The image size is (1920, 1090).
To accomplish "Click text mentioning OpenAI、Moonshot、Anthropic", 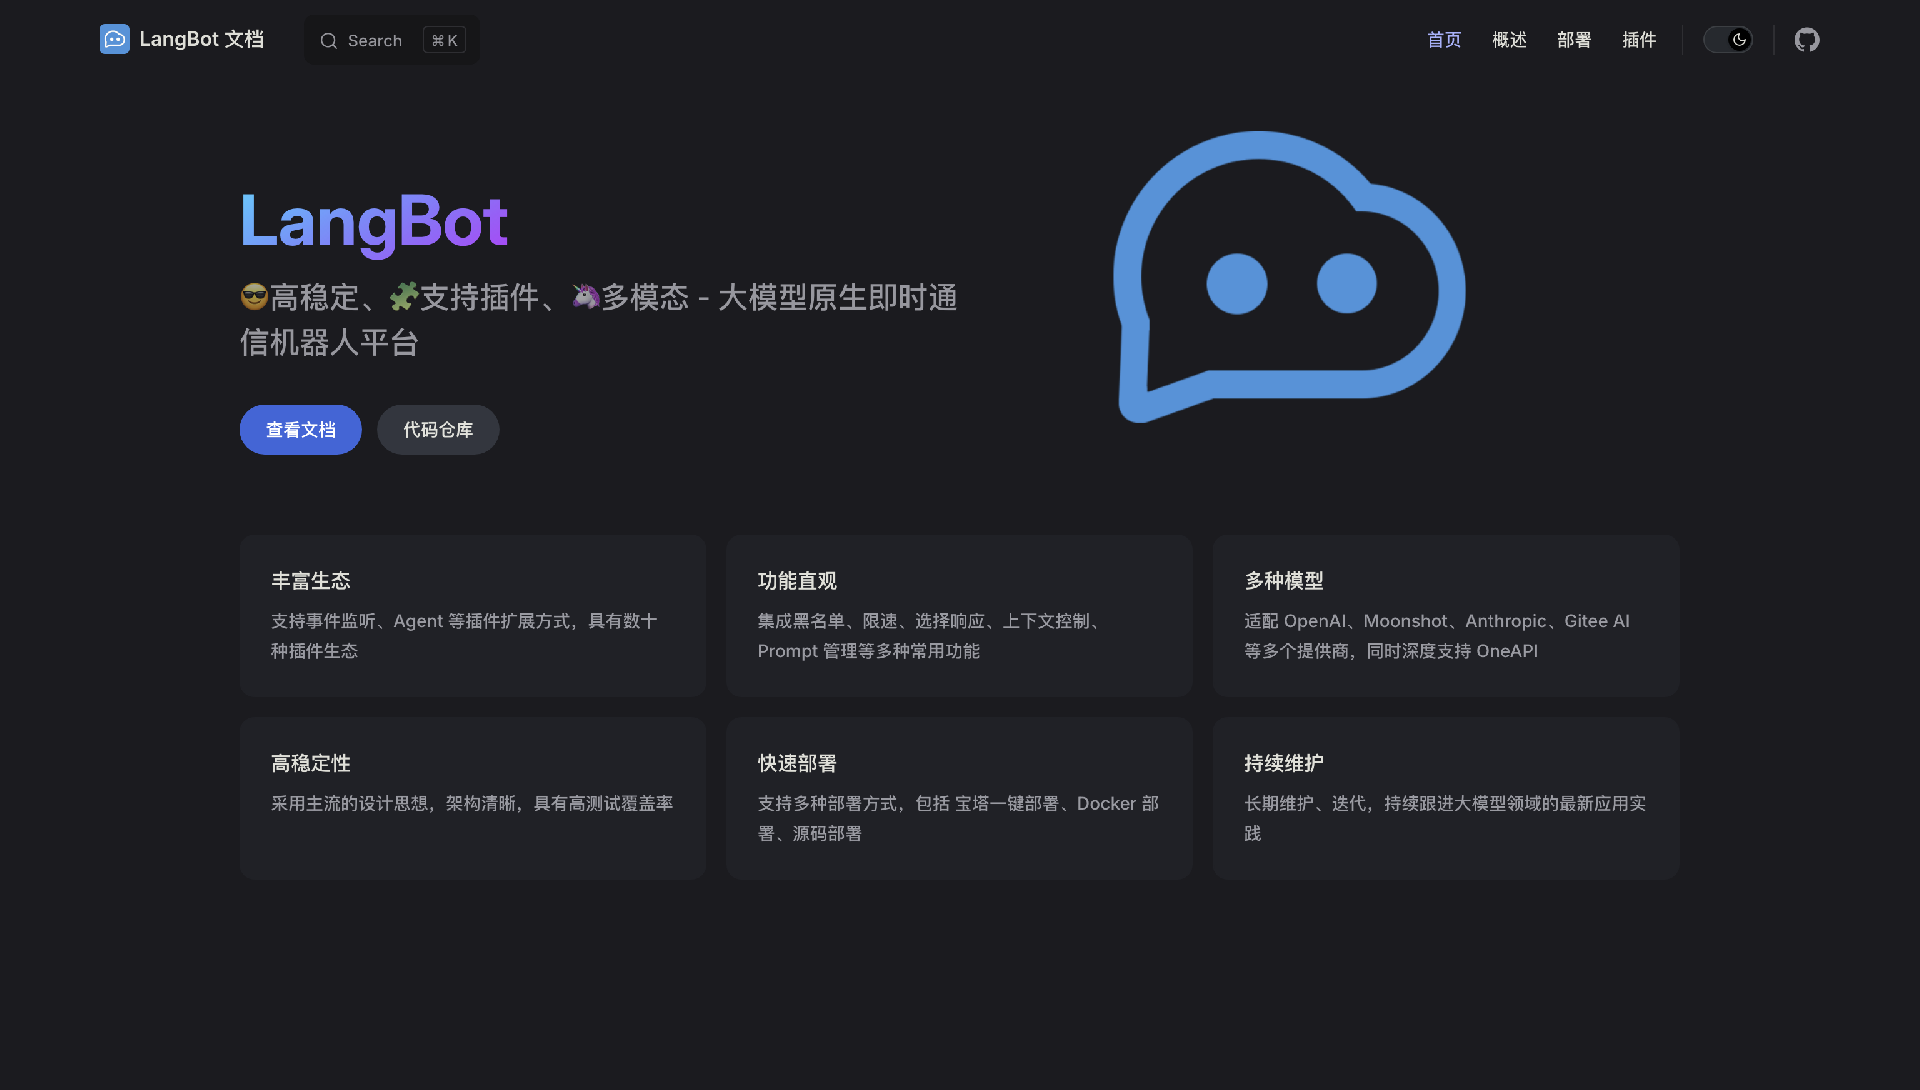I will (1437, 636).
